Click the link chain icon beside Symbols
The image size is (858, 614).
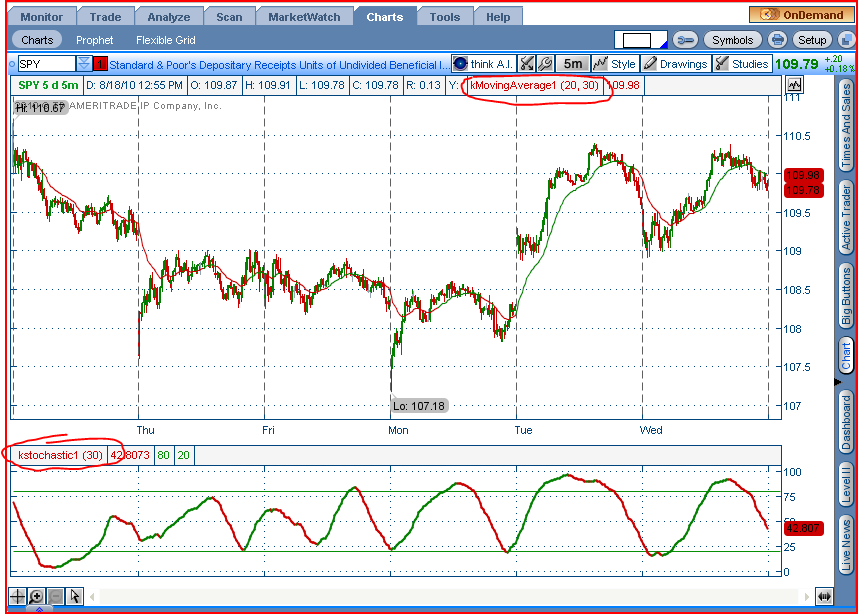pos(685,40)
